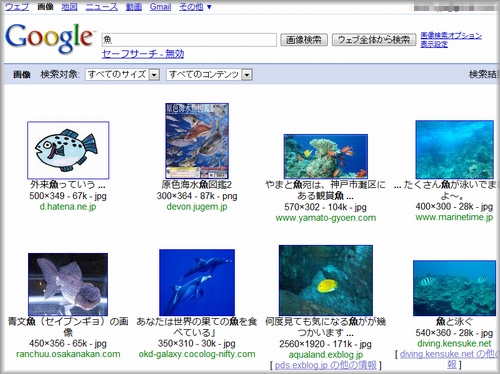Open the すべてのサイズ dropdown
This screenshot has width=500, height=374.
coord(123,74)
